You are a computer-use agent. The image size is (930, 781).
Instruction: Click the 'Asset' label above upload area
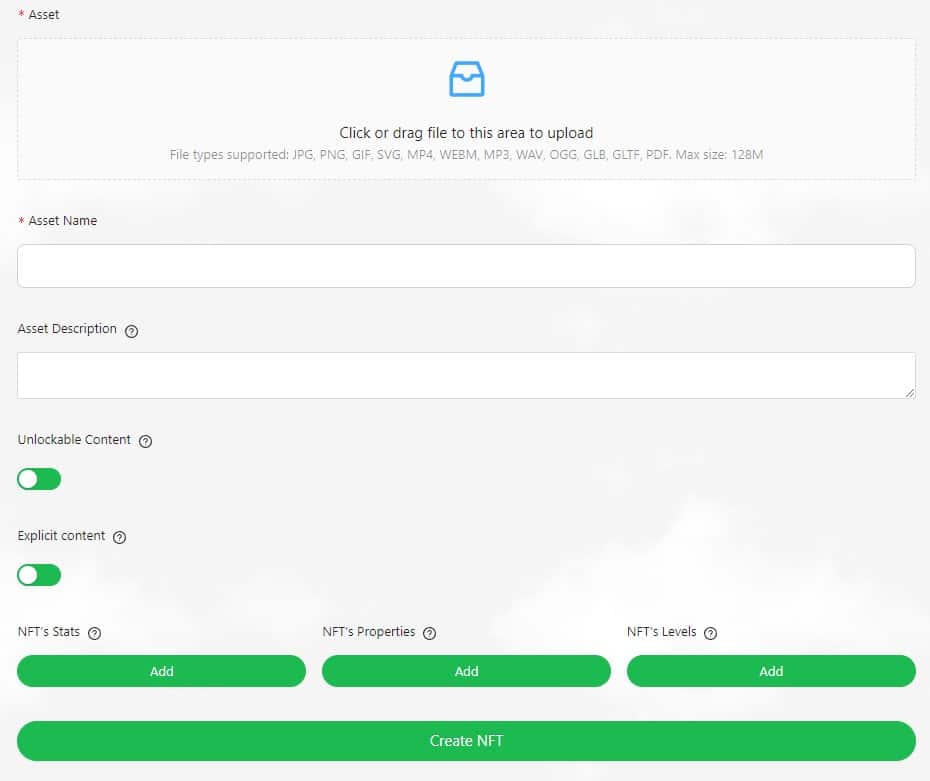pos(44,15)
